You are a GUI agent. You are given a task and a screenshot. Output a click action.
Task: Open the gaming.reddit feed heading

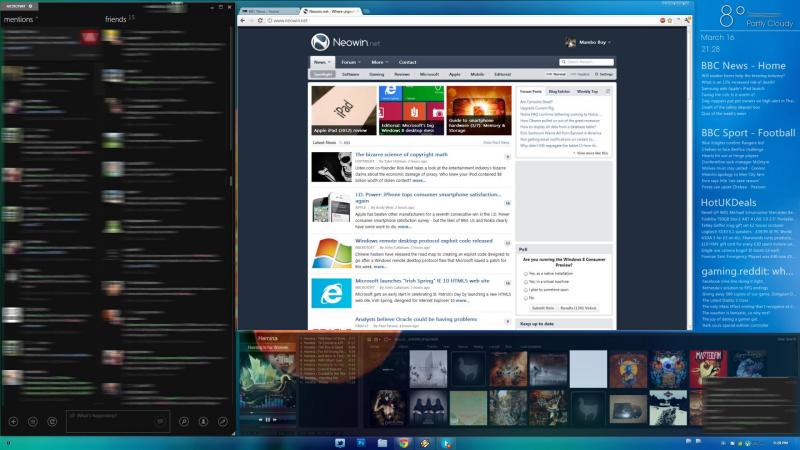pos(747,271)
